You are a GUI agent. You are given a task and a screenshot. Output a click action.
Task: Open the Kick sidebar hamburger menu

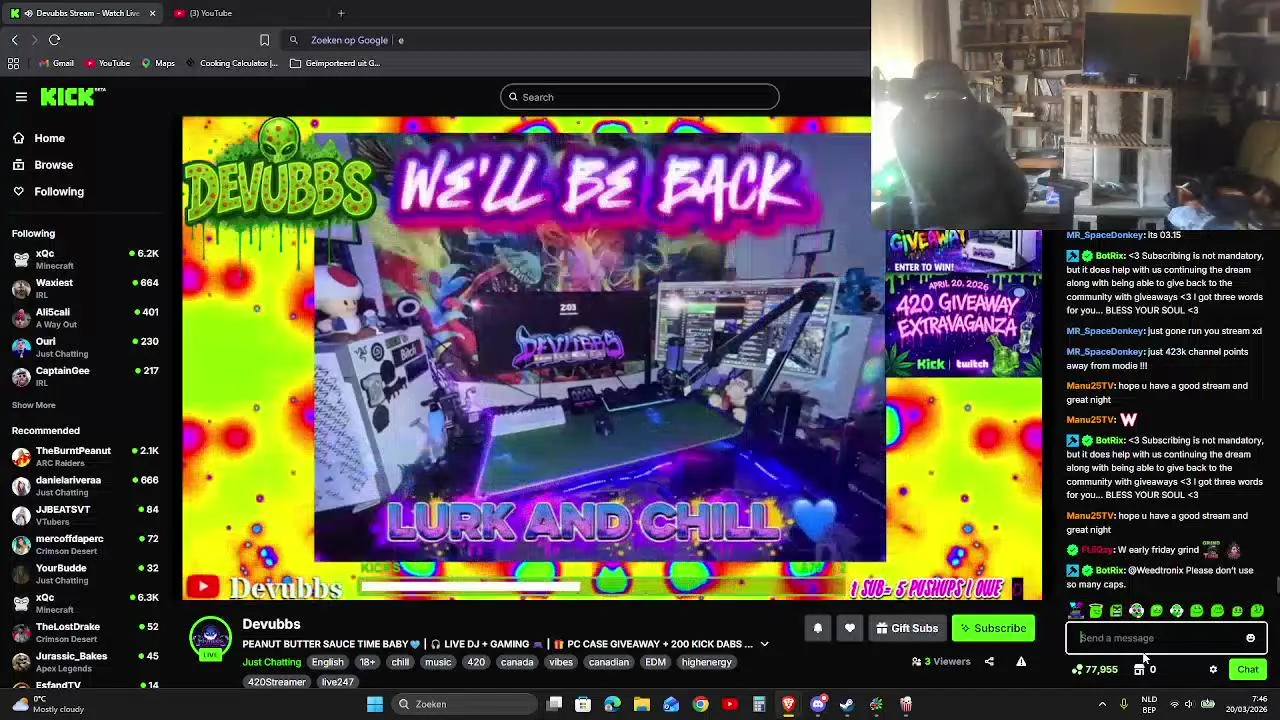point(21,97)
